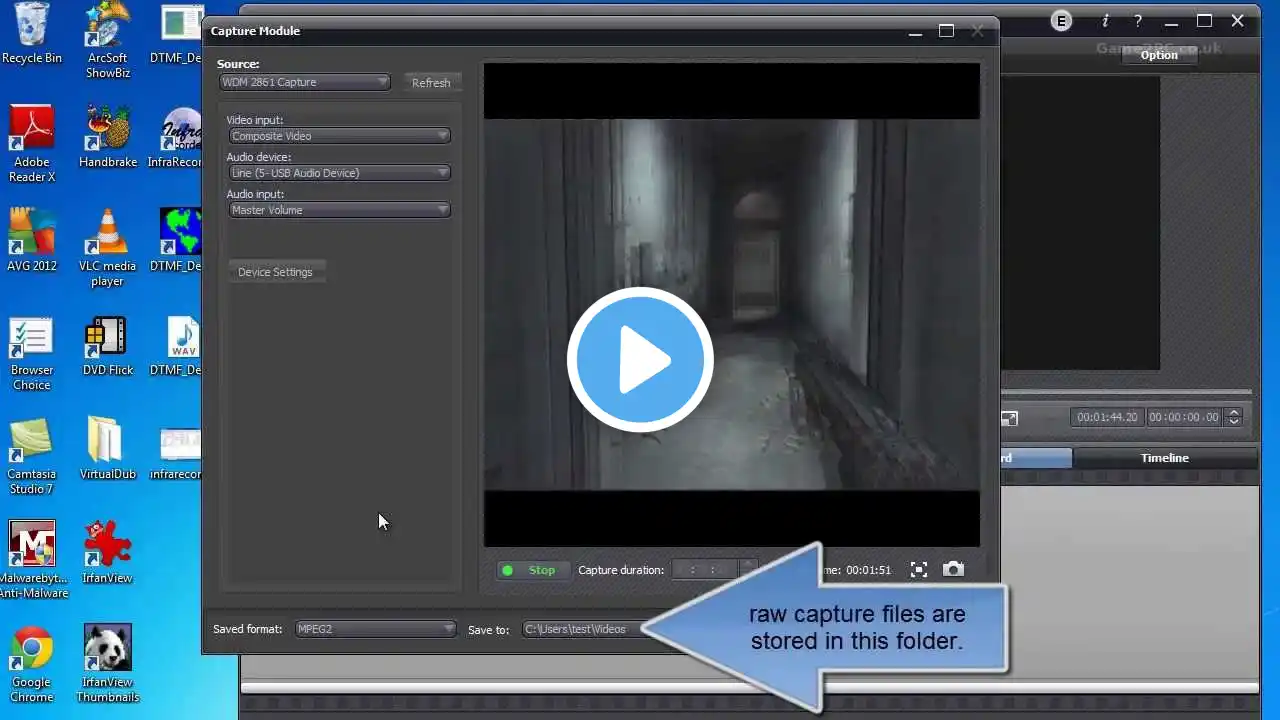Launch Handbrake from the desktop

(x=107, y=136)
